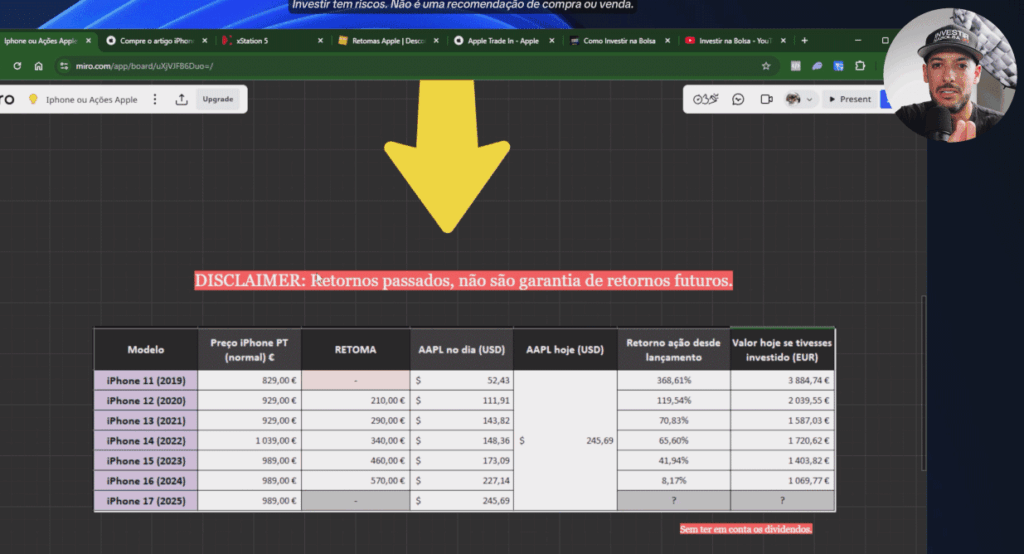
Task: Click the vertical scrollbar on board
Action: point(923,383)
